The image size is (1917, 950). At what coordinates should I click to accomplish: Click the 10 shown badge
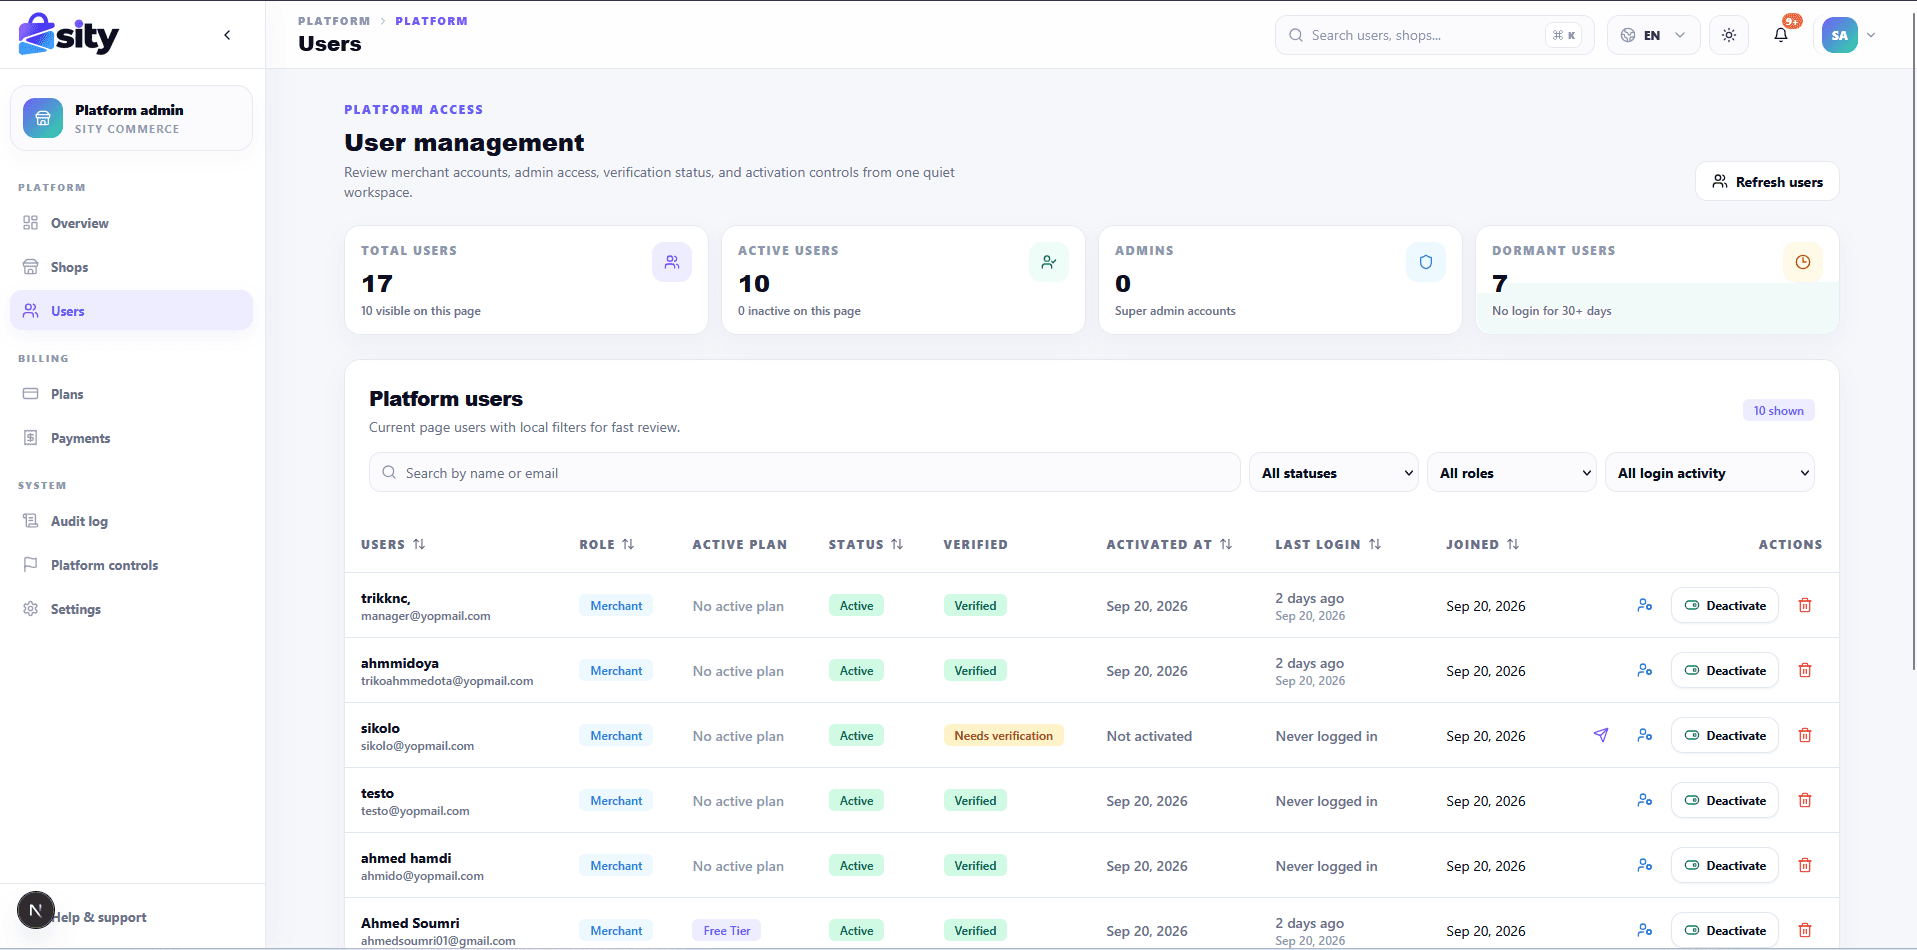pos(1778,410)
